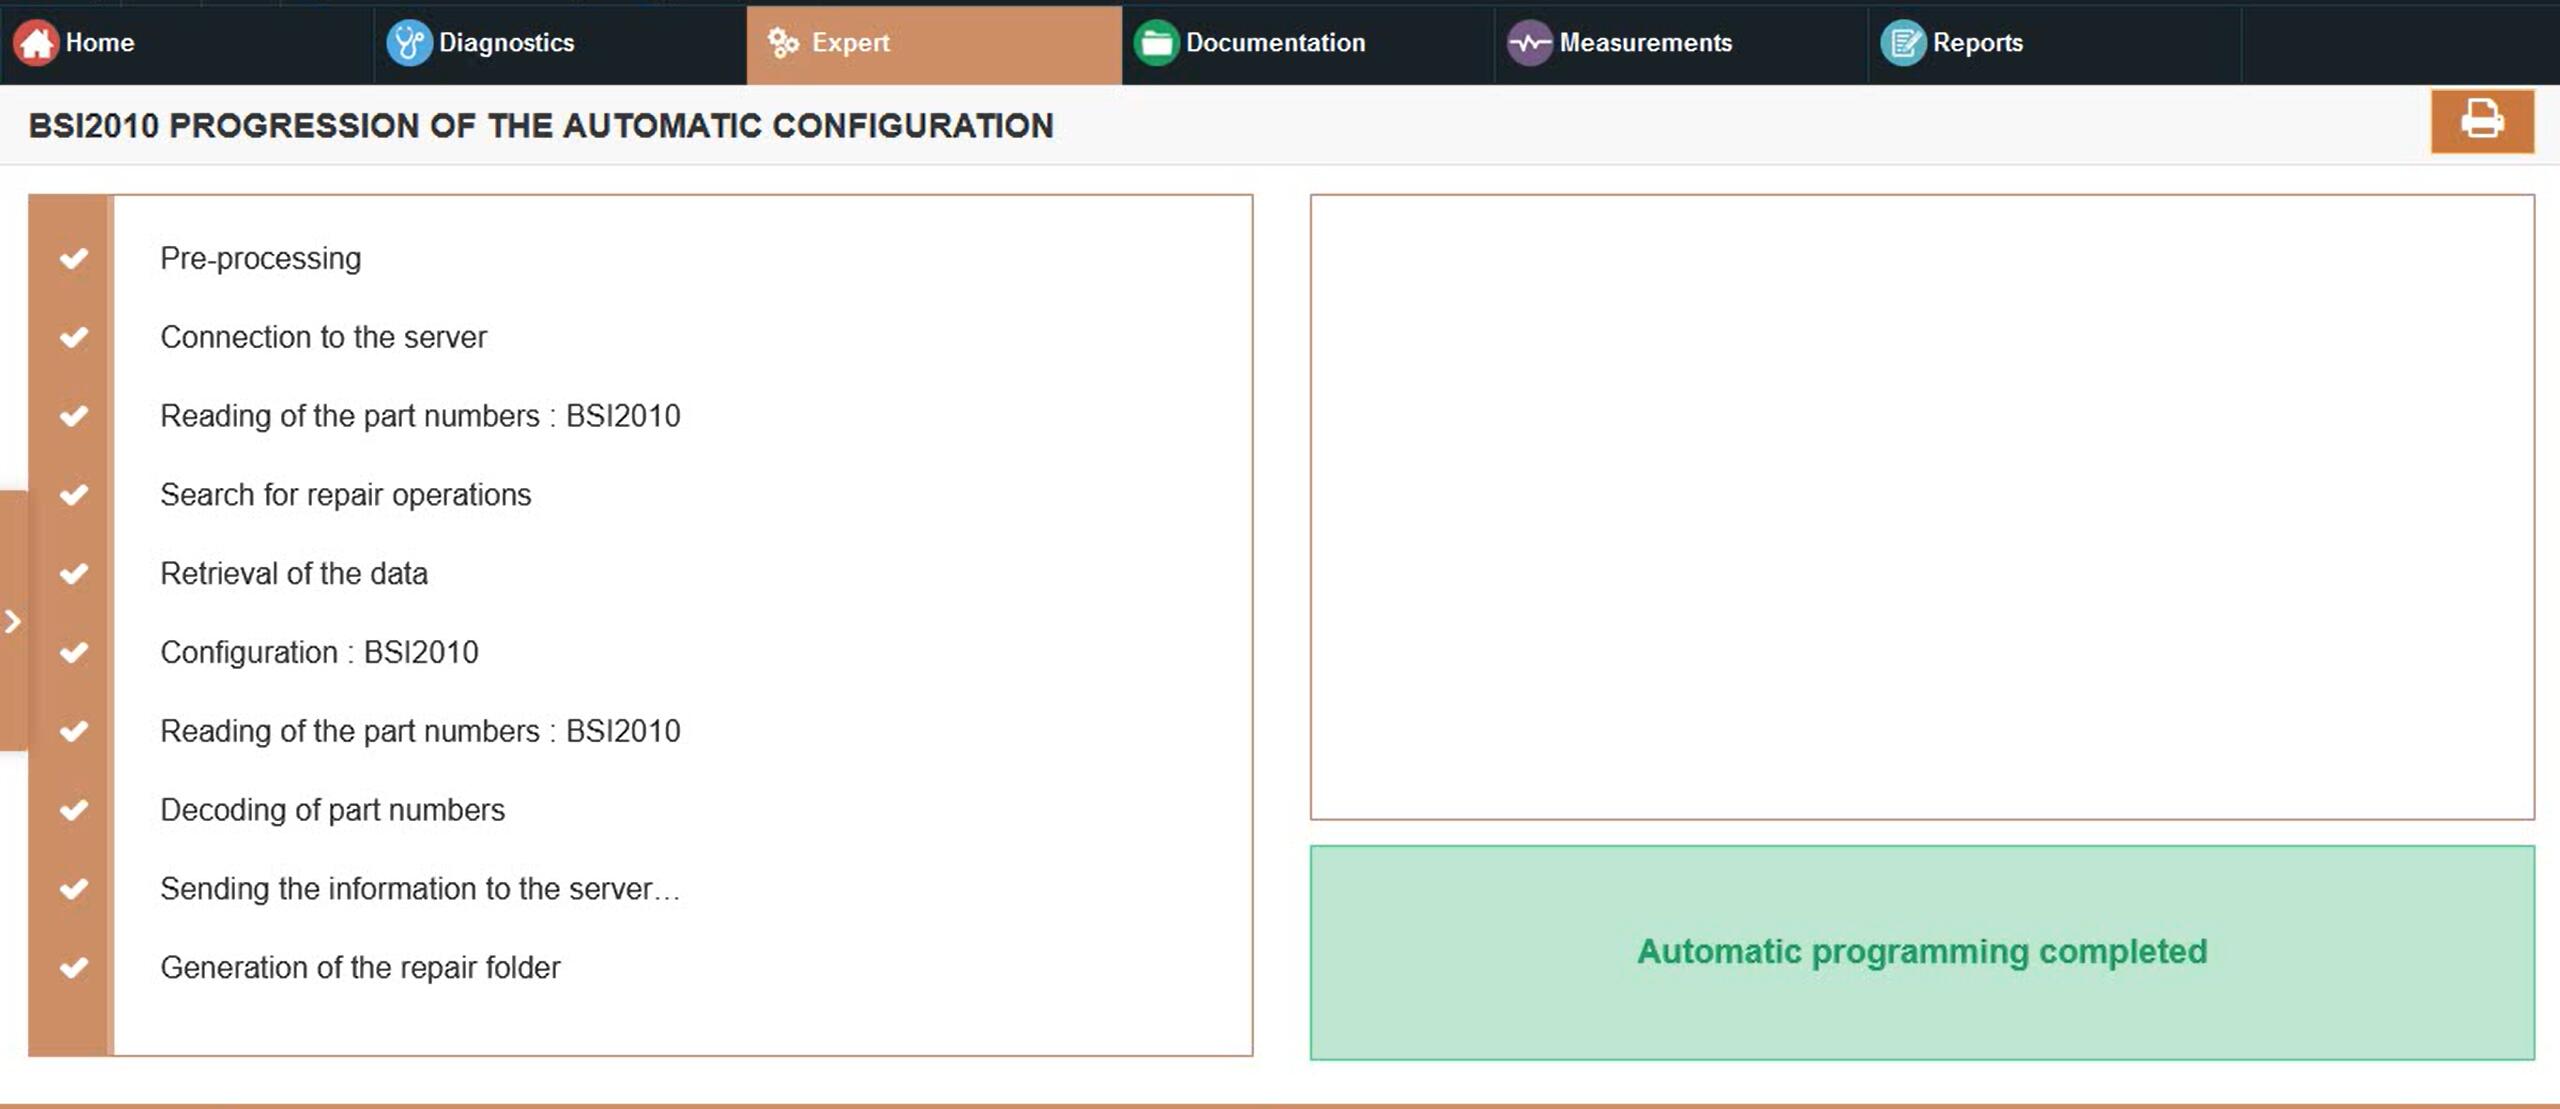The height and width of the screenshot is (1109, 2560).
Task: Open the Measurements tab
Action: tap(1645, 43)
